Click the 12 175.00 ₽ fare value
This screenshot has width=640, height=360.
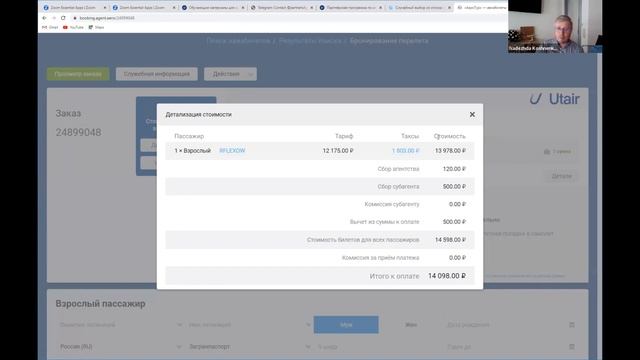(338, 151)
